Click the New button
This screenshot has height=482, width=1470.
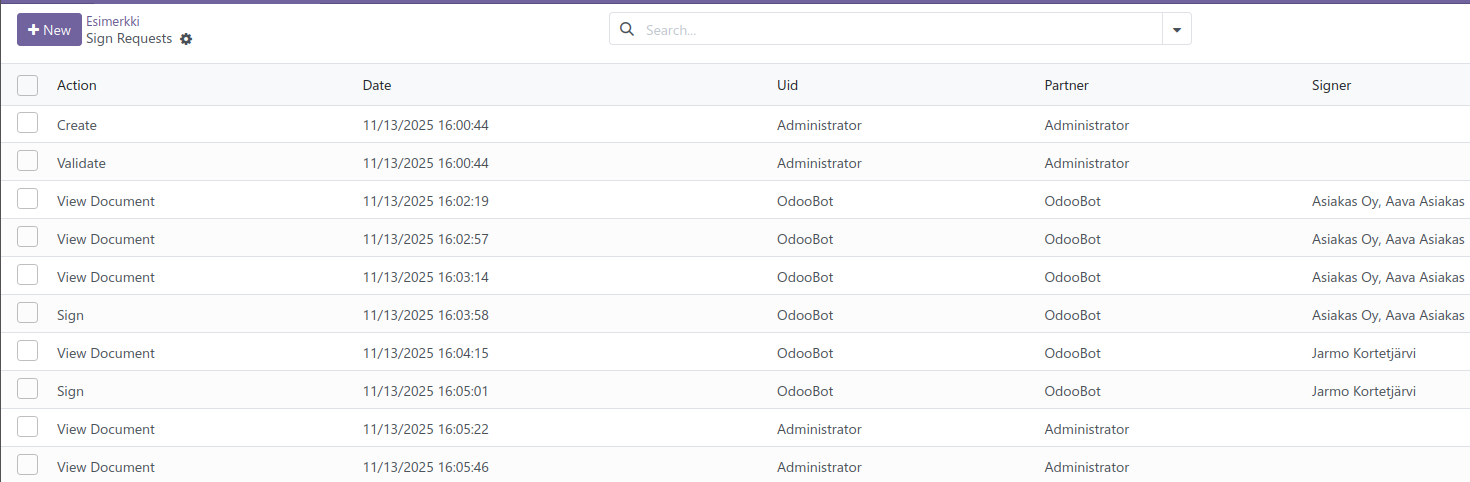click(x=49, y=30)
